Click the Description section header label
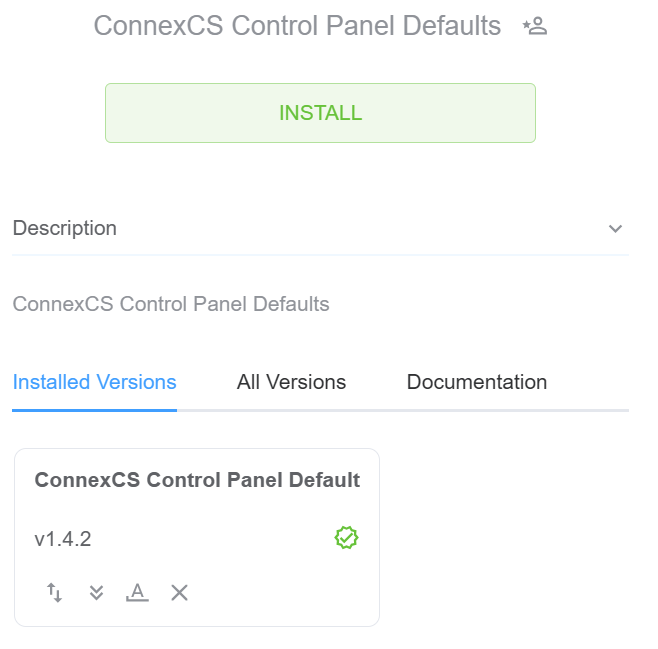The height and width of the screenshot is (649, 658). click(65, 229)
